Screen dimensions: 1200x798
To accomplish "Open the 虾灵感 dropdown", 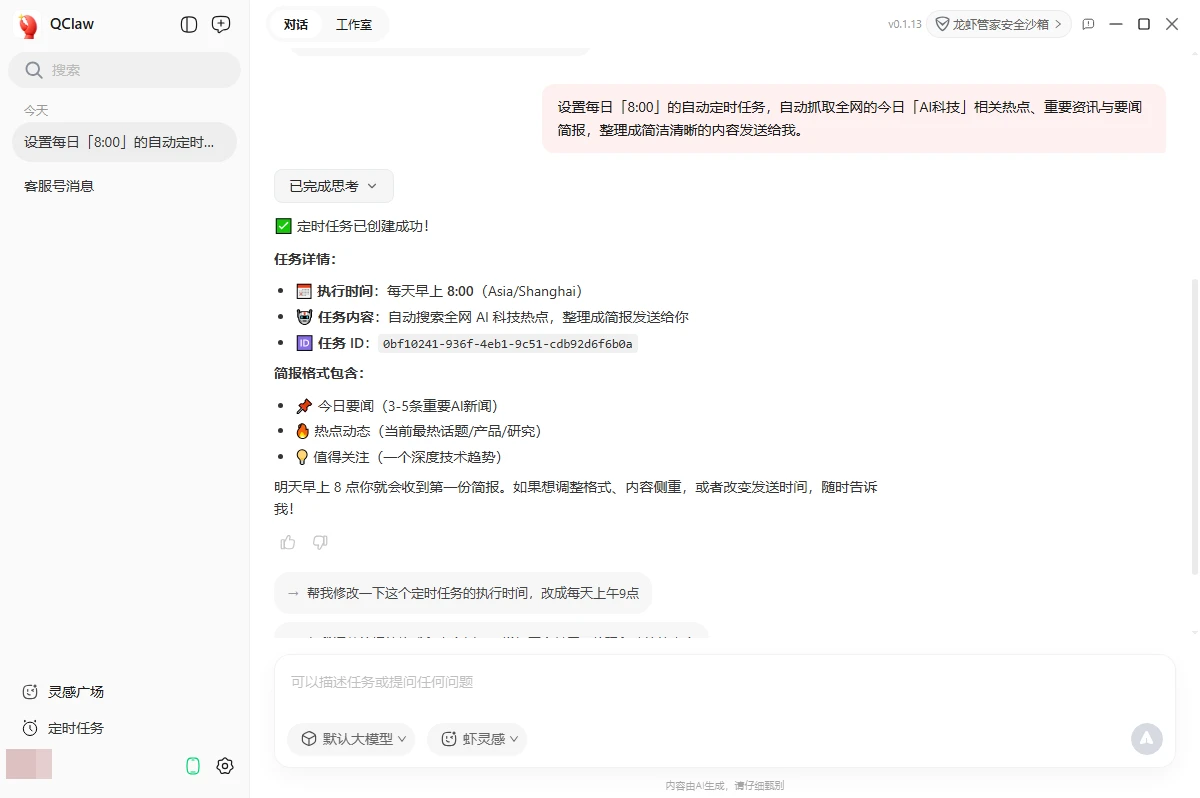I will pos(477,739).
